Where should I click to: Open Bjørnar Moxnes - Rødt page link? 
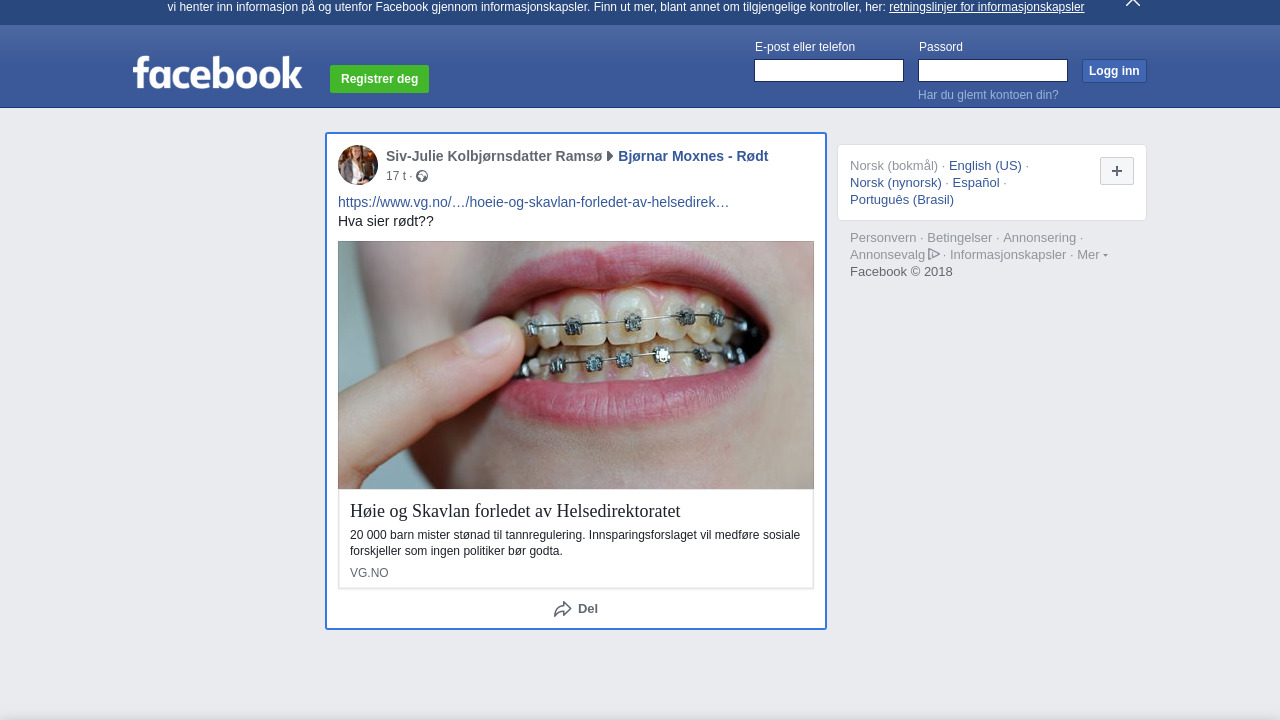(x=693, y=156)
